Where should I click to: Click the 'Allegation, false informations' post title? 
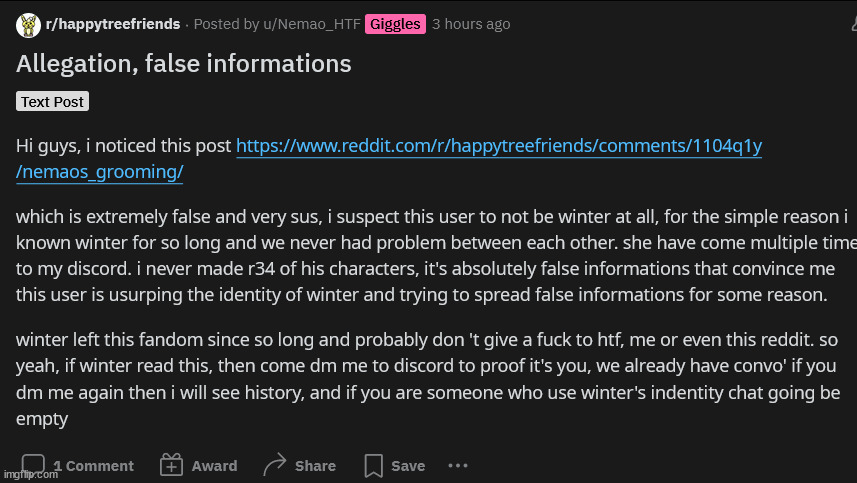pyautogui.click(x=184, y=63)
